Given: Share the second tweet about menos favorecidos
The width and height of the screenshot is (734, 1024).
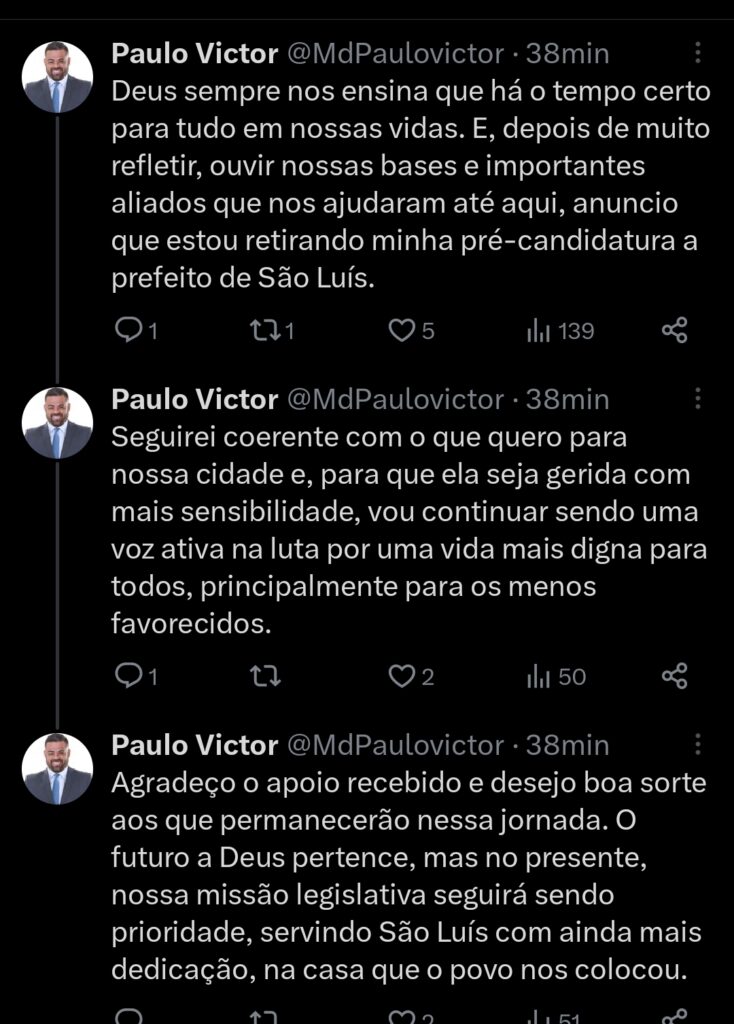Looking at the screenshot, I should click(675, 677).
